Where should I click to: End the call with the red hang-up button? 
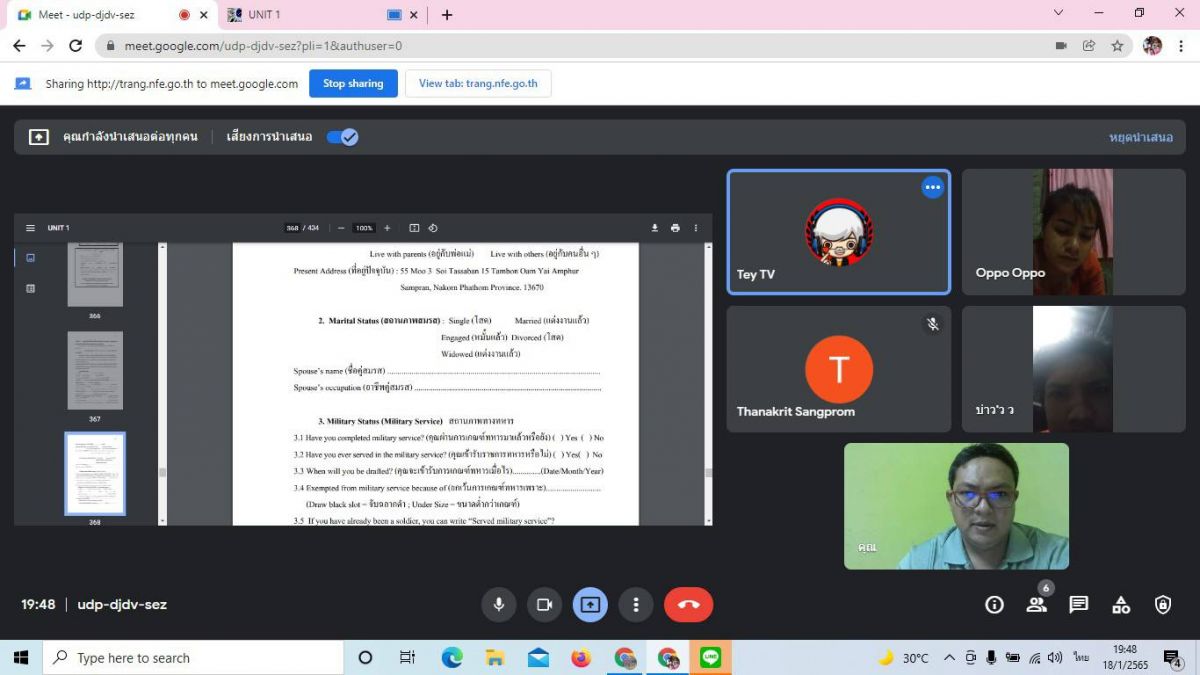click(688, 604)
